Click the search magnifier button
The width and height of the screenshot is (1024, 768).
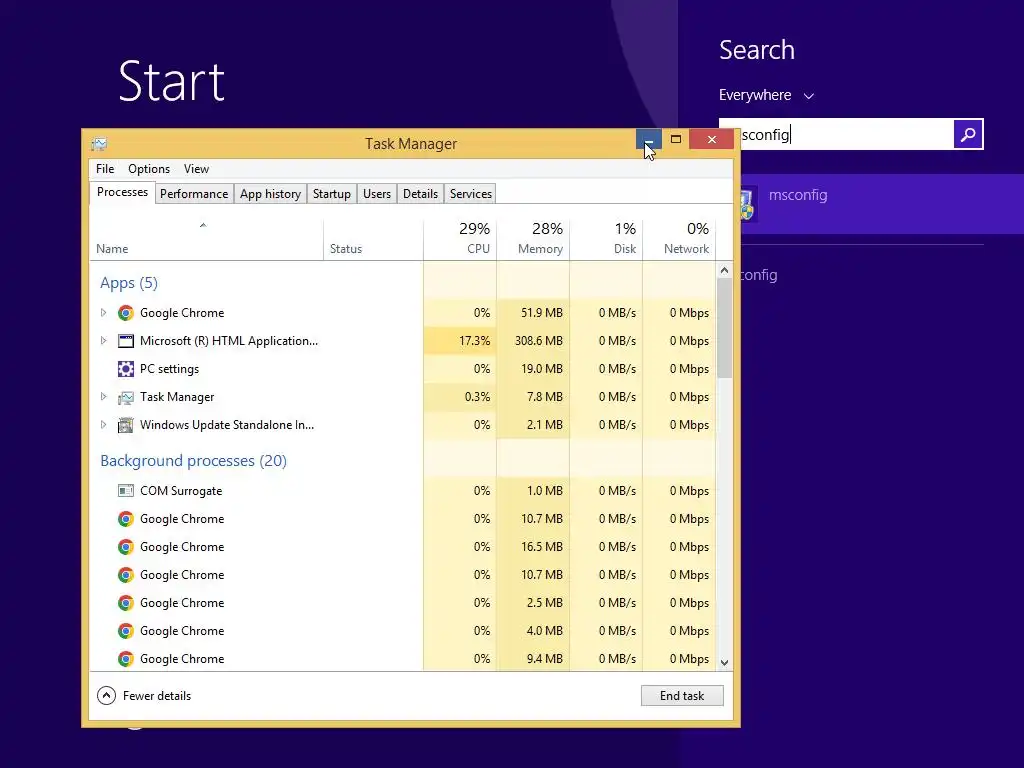[x=968, y=134]
